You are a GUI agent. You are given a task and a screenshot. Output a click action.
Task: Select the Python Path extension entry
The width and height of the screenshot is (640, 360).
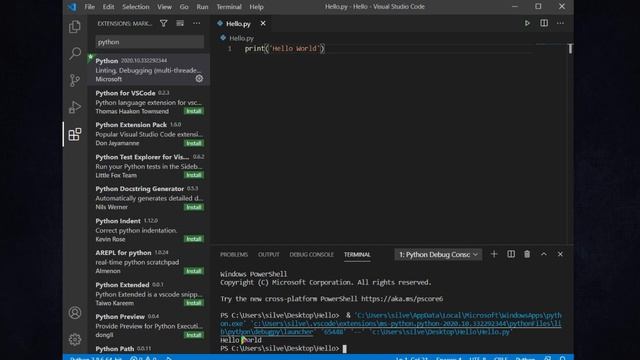[149, 349]
